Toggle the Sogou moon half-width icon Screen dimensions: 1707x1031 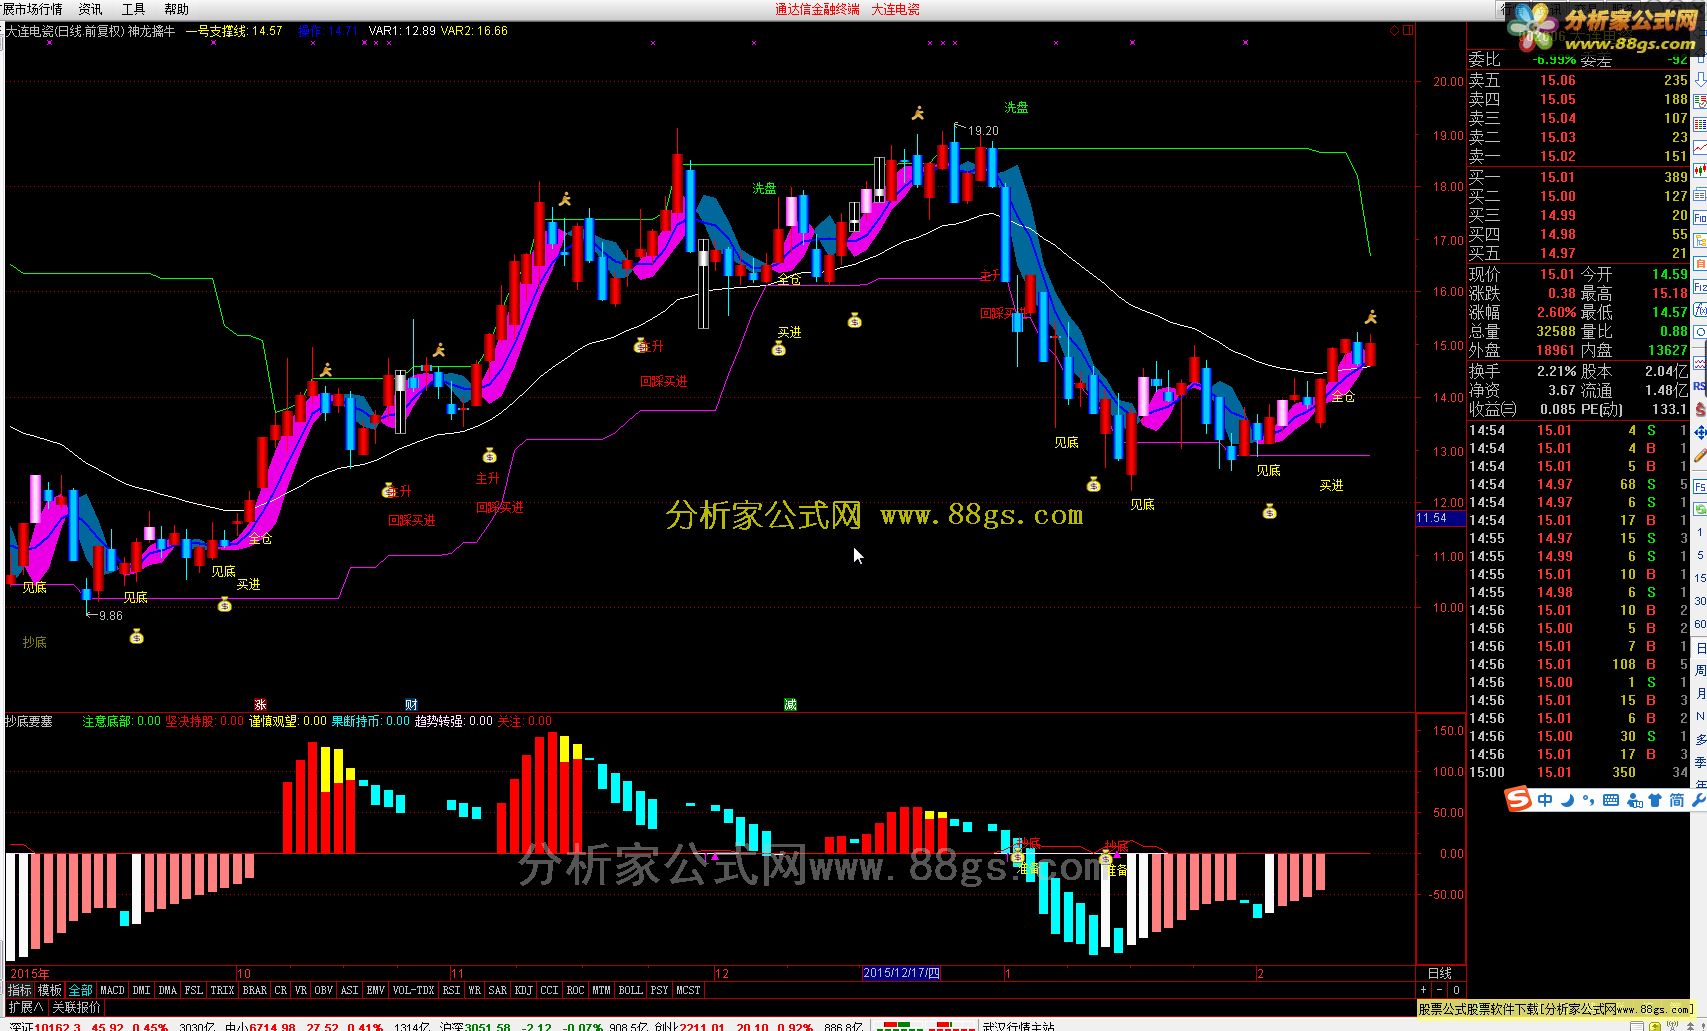pyautogui.click(x=1568, y=800)
